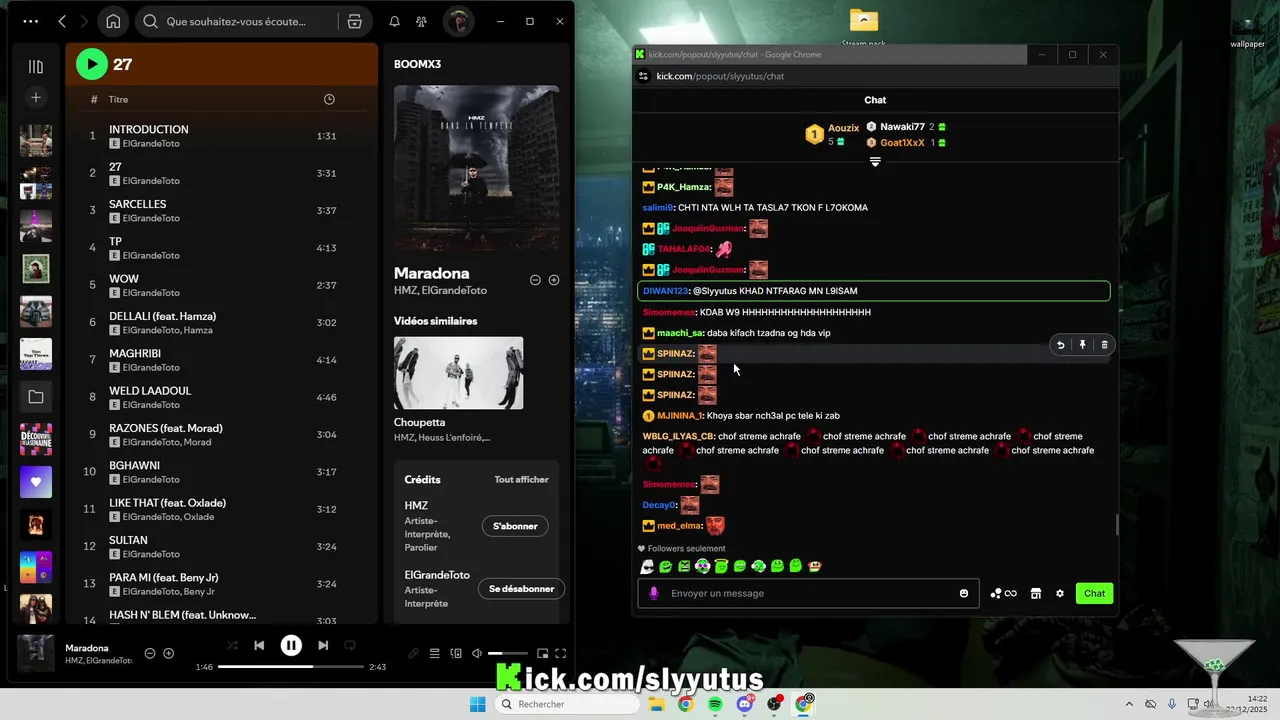
Task: Show hidden tray icons chevron
Action: click(x=1130, y=704)
